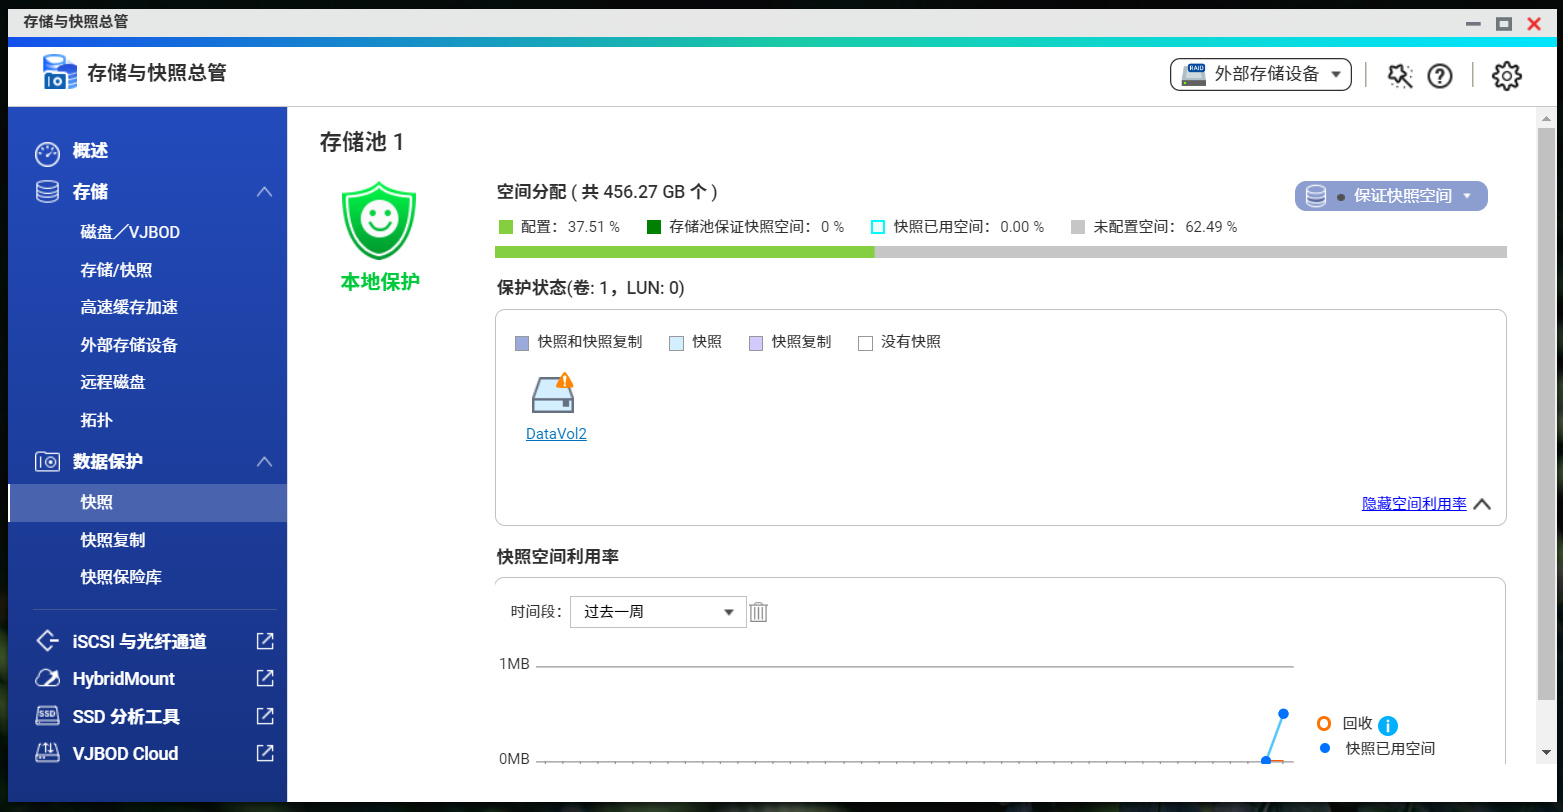The image size is (1563, 812).
Task: Go to 磁盘/VJBOD in the sidebar
Action: 130,232
